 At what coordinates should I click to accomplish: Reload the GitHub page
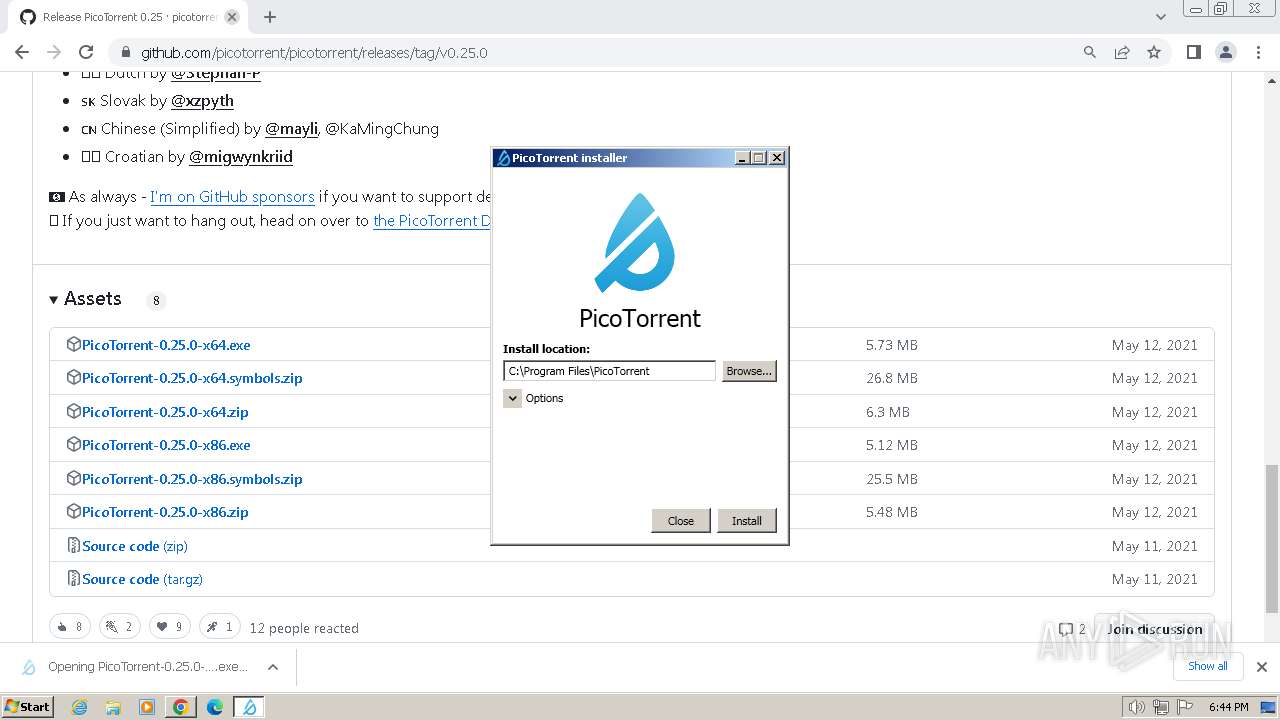[x=86, y=52]
